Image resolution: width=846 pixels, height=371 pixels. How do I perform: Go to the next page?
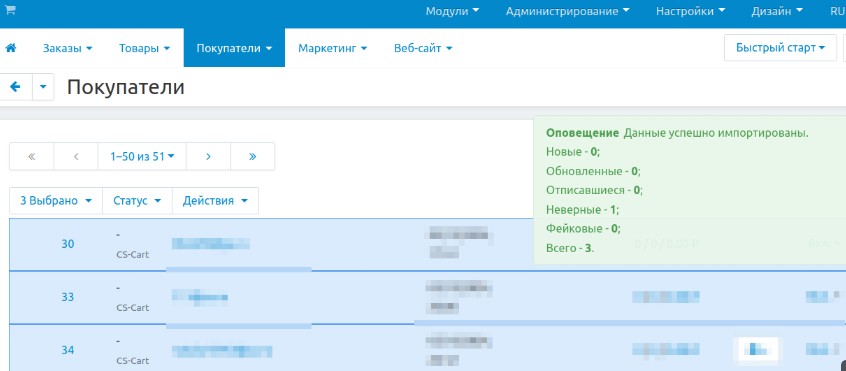click(x=208, y=156)
